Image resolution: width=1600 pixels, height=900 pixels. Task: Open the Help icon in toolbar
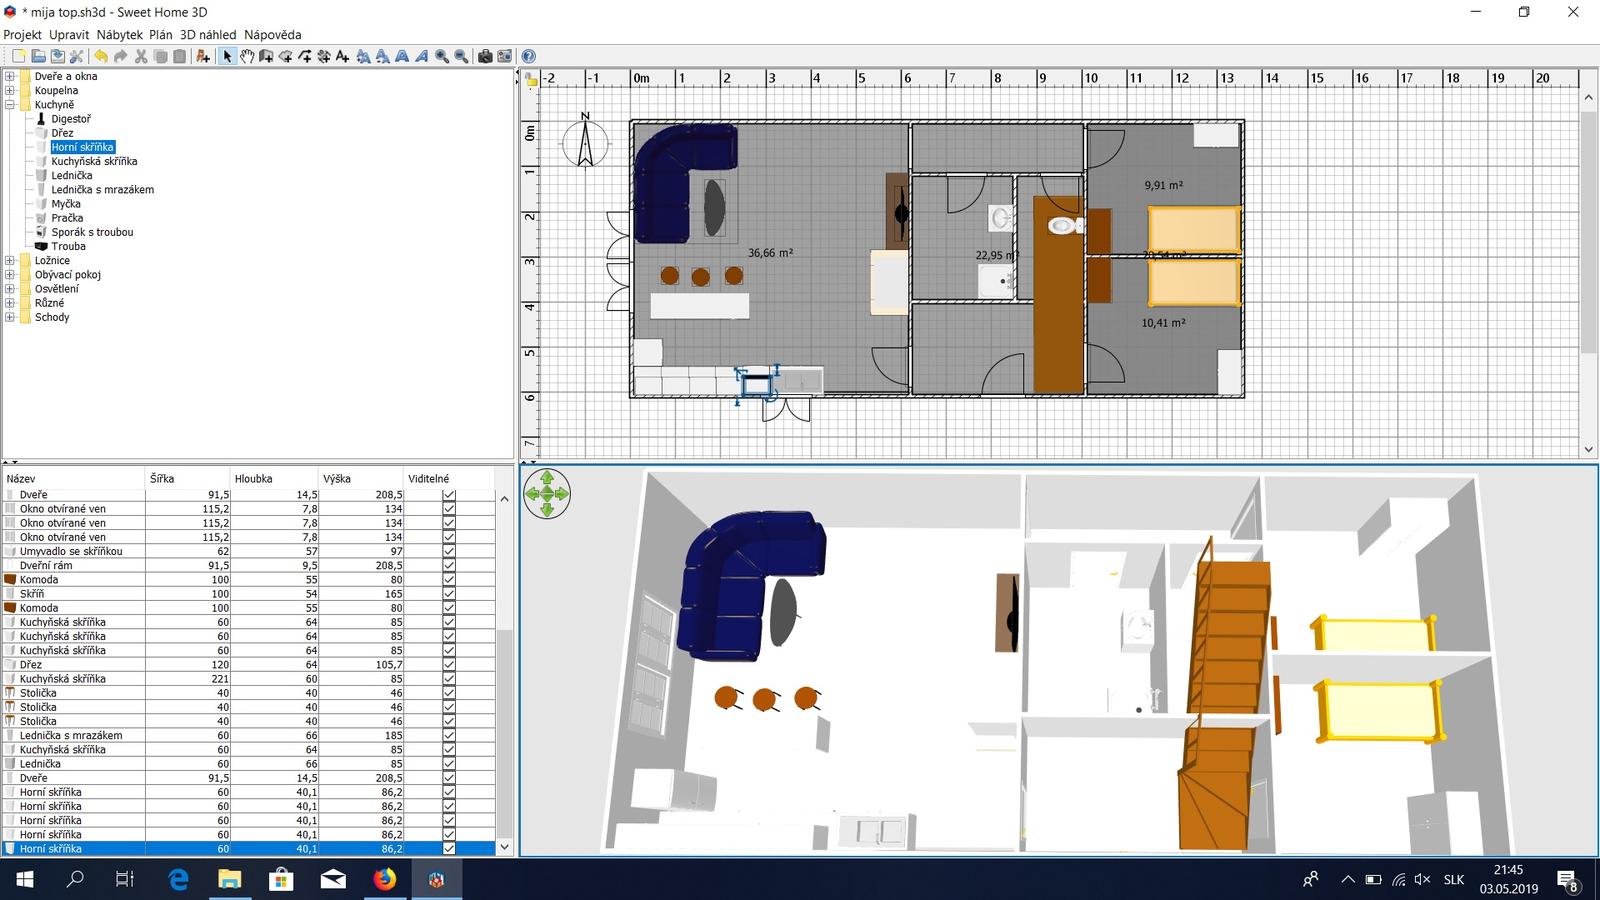pyautogui.click(x=529, y=57)
